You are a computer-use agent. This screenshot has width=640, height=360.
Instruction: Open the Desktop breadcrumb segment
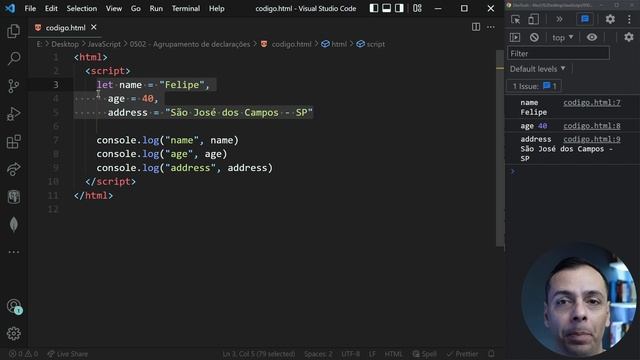65,44
